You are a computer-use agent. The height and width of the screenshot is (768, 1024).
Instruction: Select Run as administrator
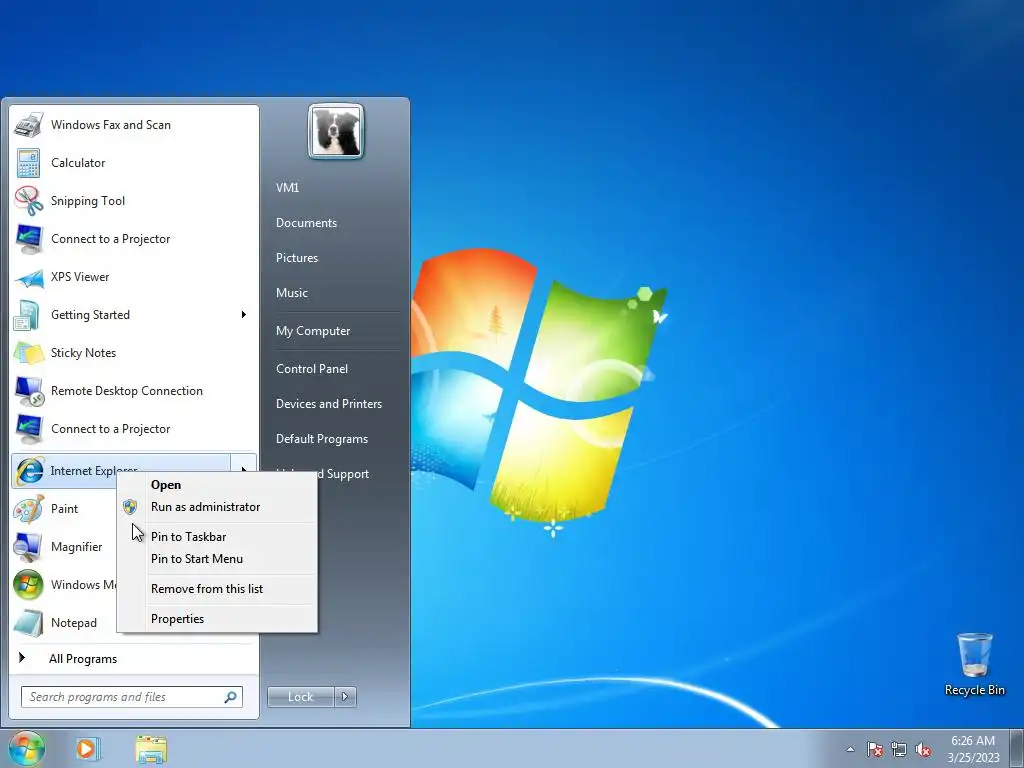pyautogui.click(x=205, y=507)
